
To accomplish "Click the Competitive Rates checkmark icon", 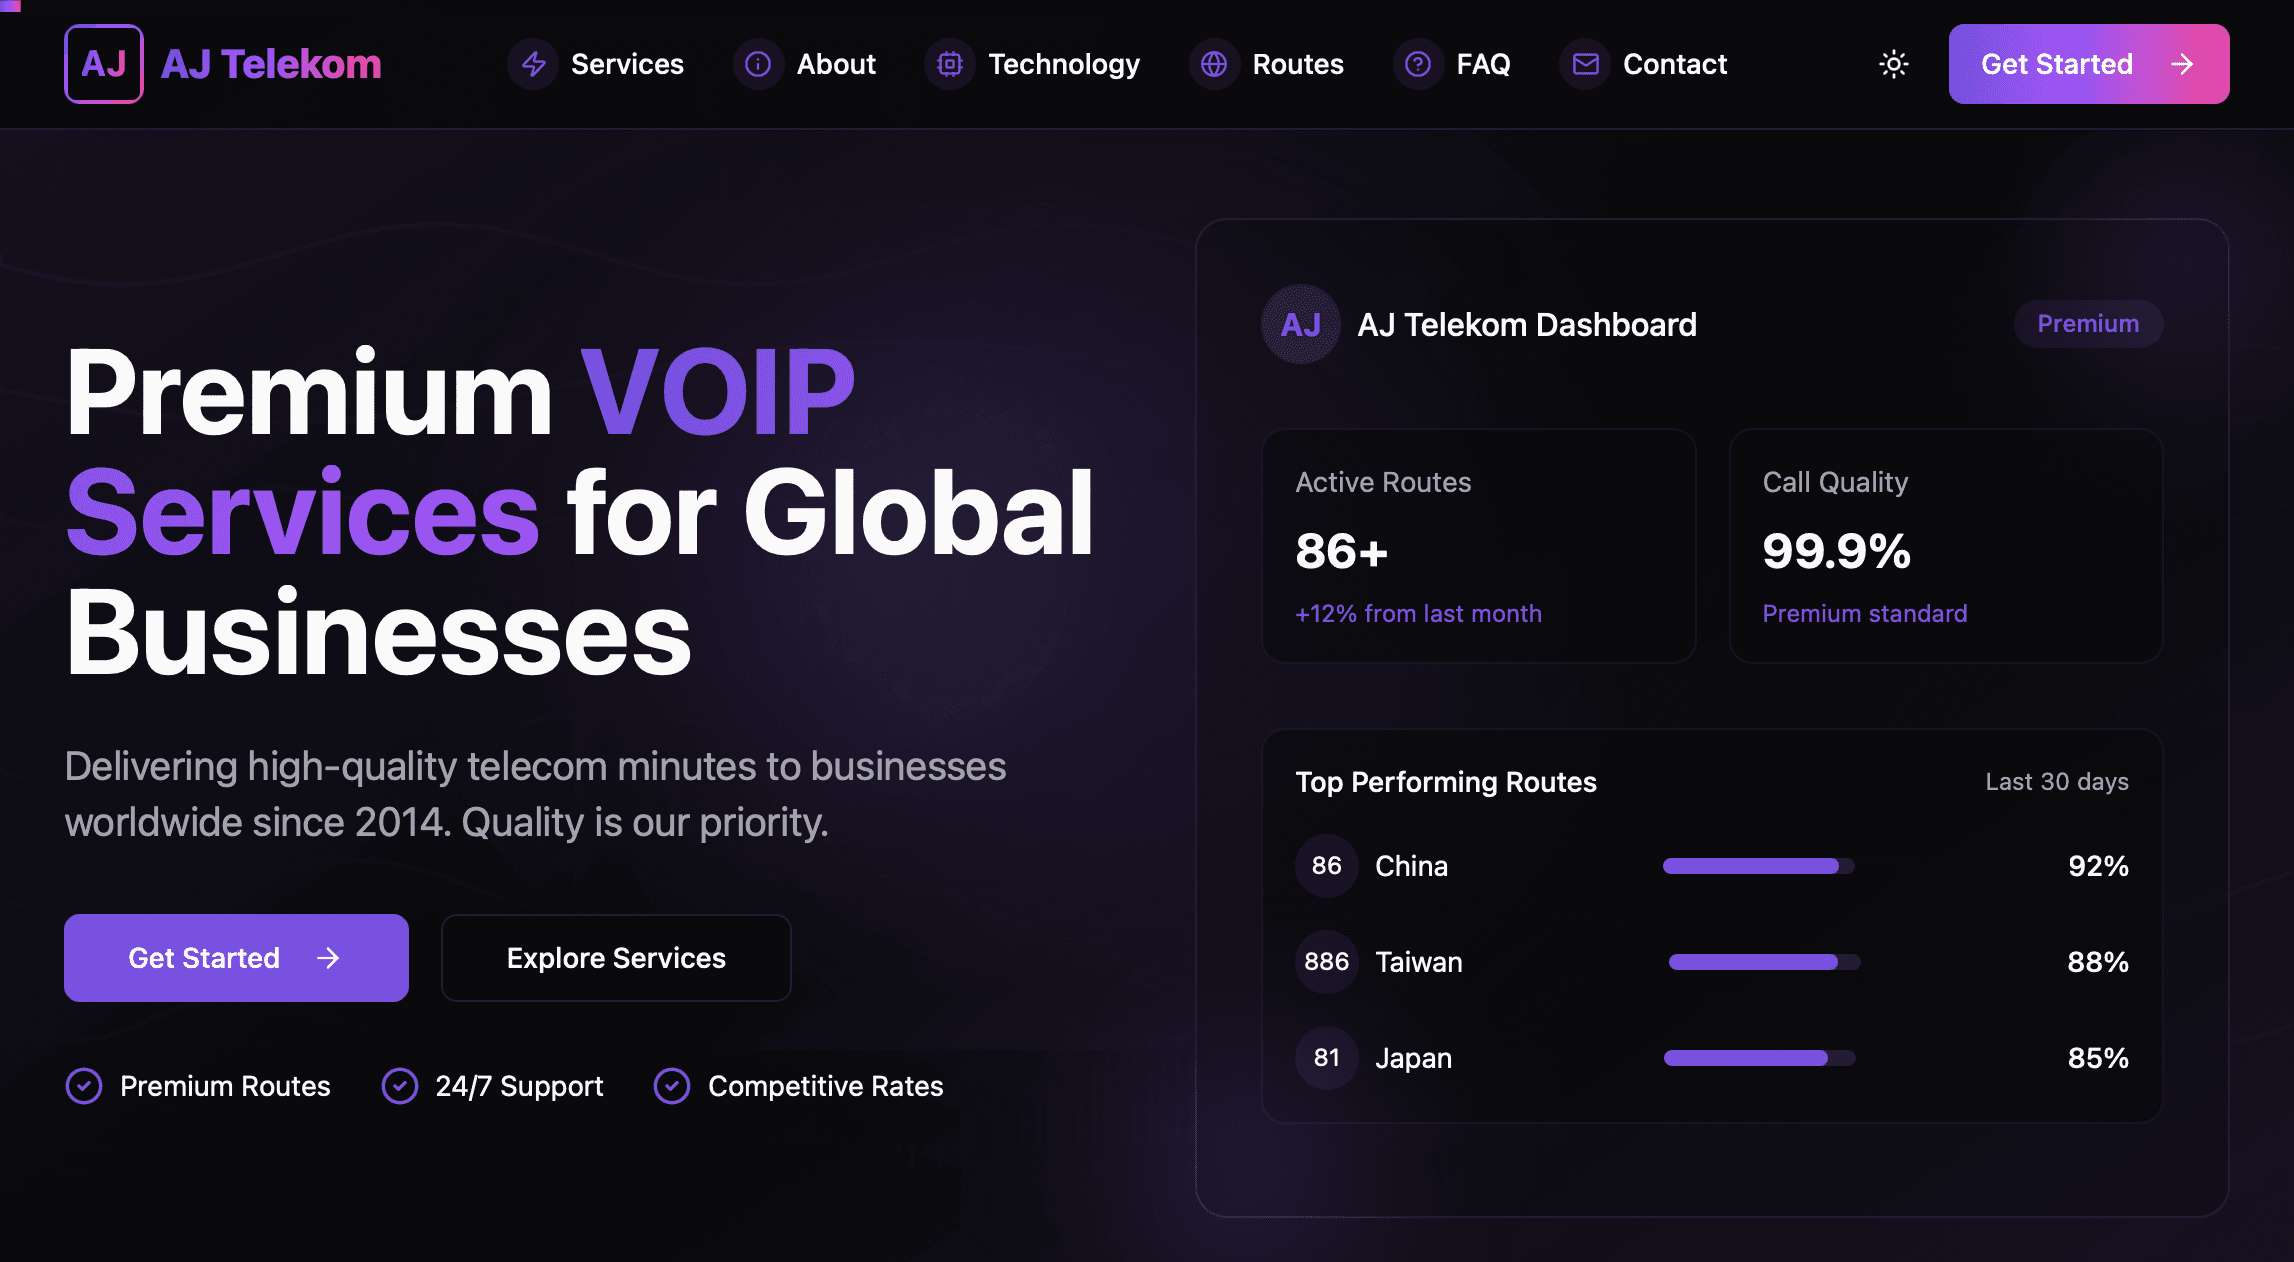I will 672,1086.
